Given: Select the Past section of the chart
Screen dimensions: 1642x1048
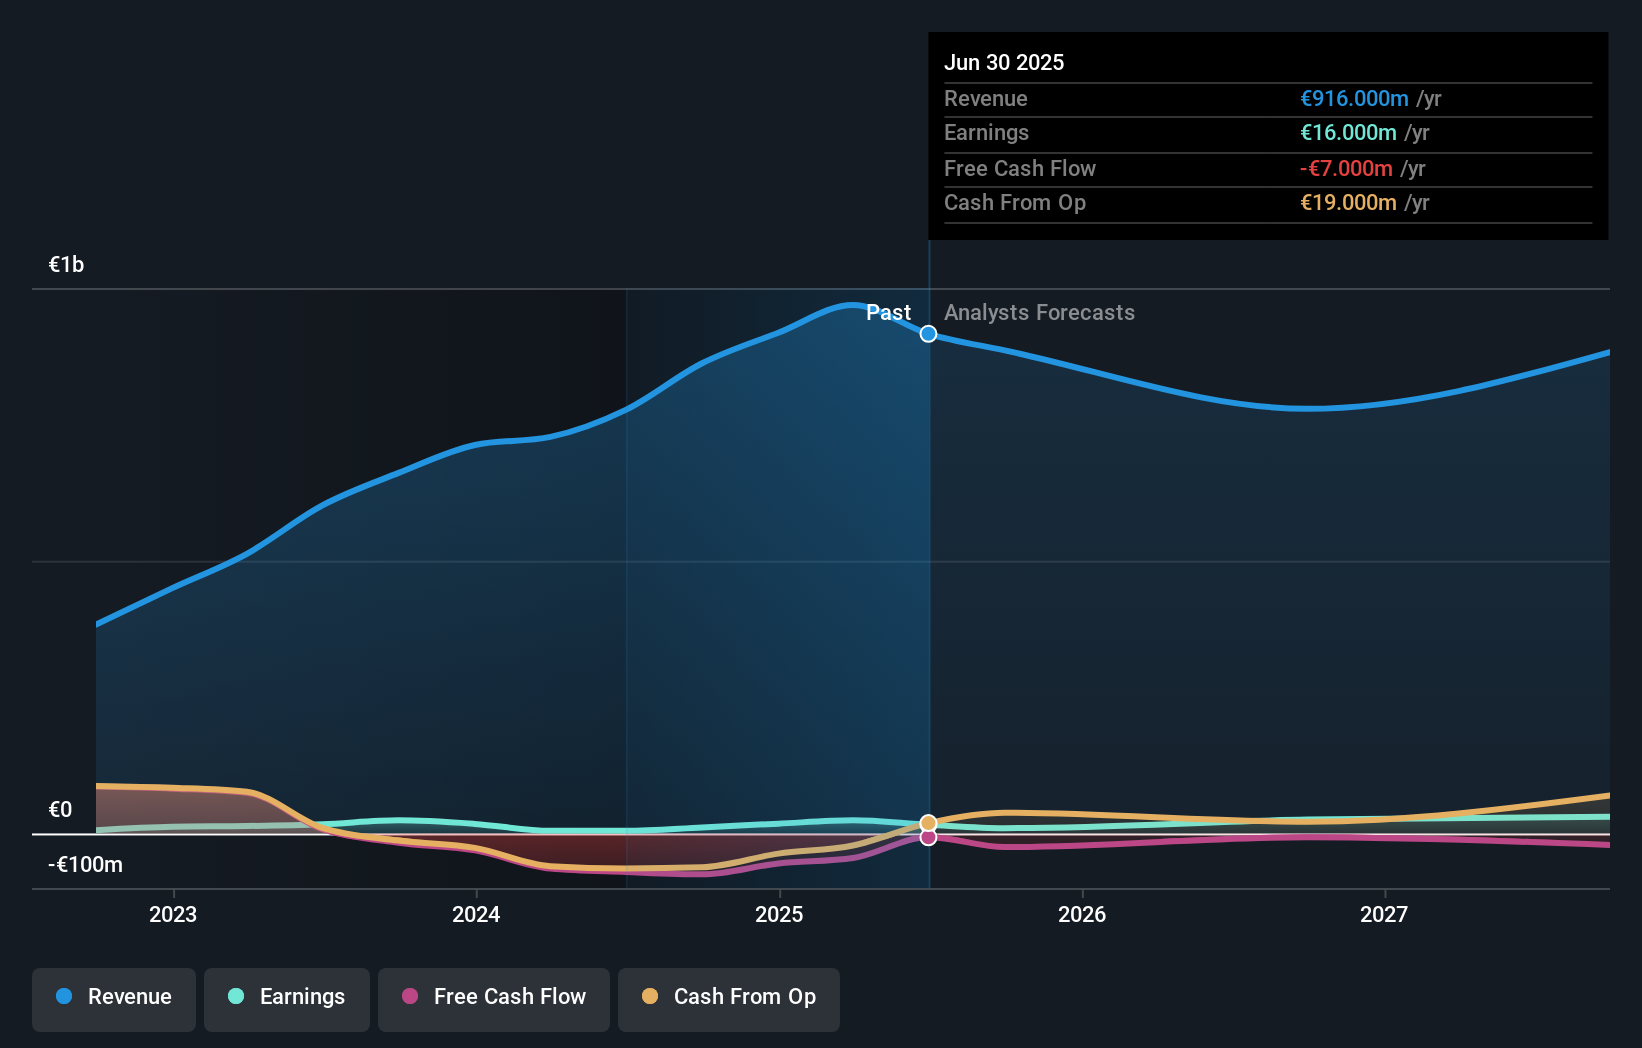Looking at the screenshot, I should (x=888, y=312).
